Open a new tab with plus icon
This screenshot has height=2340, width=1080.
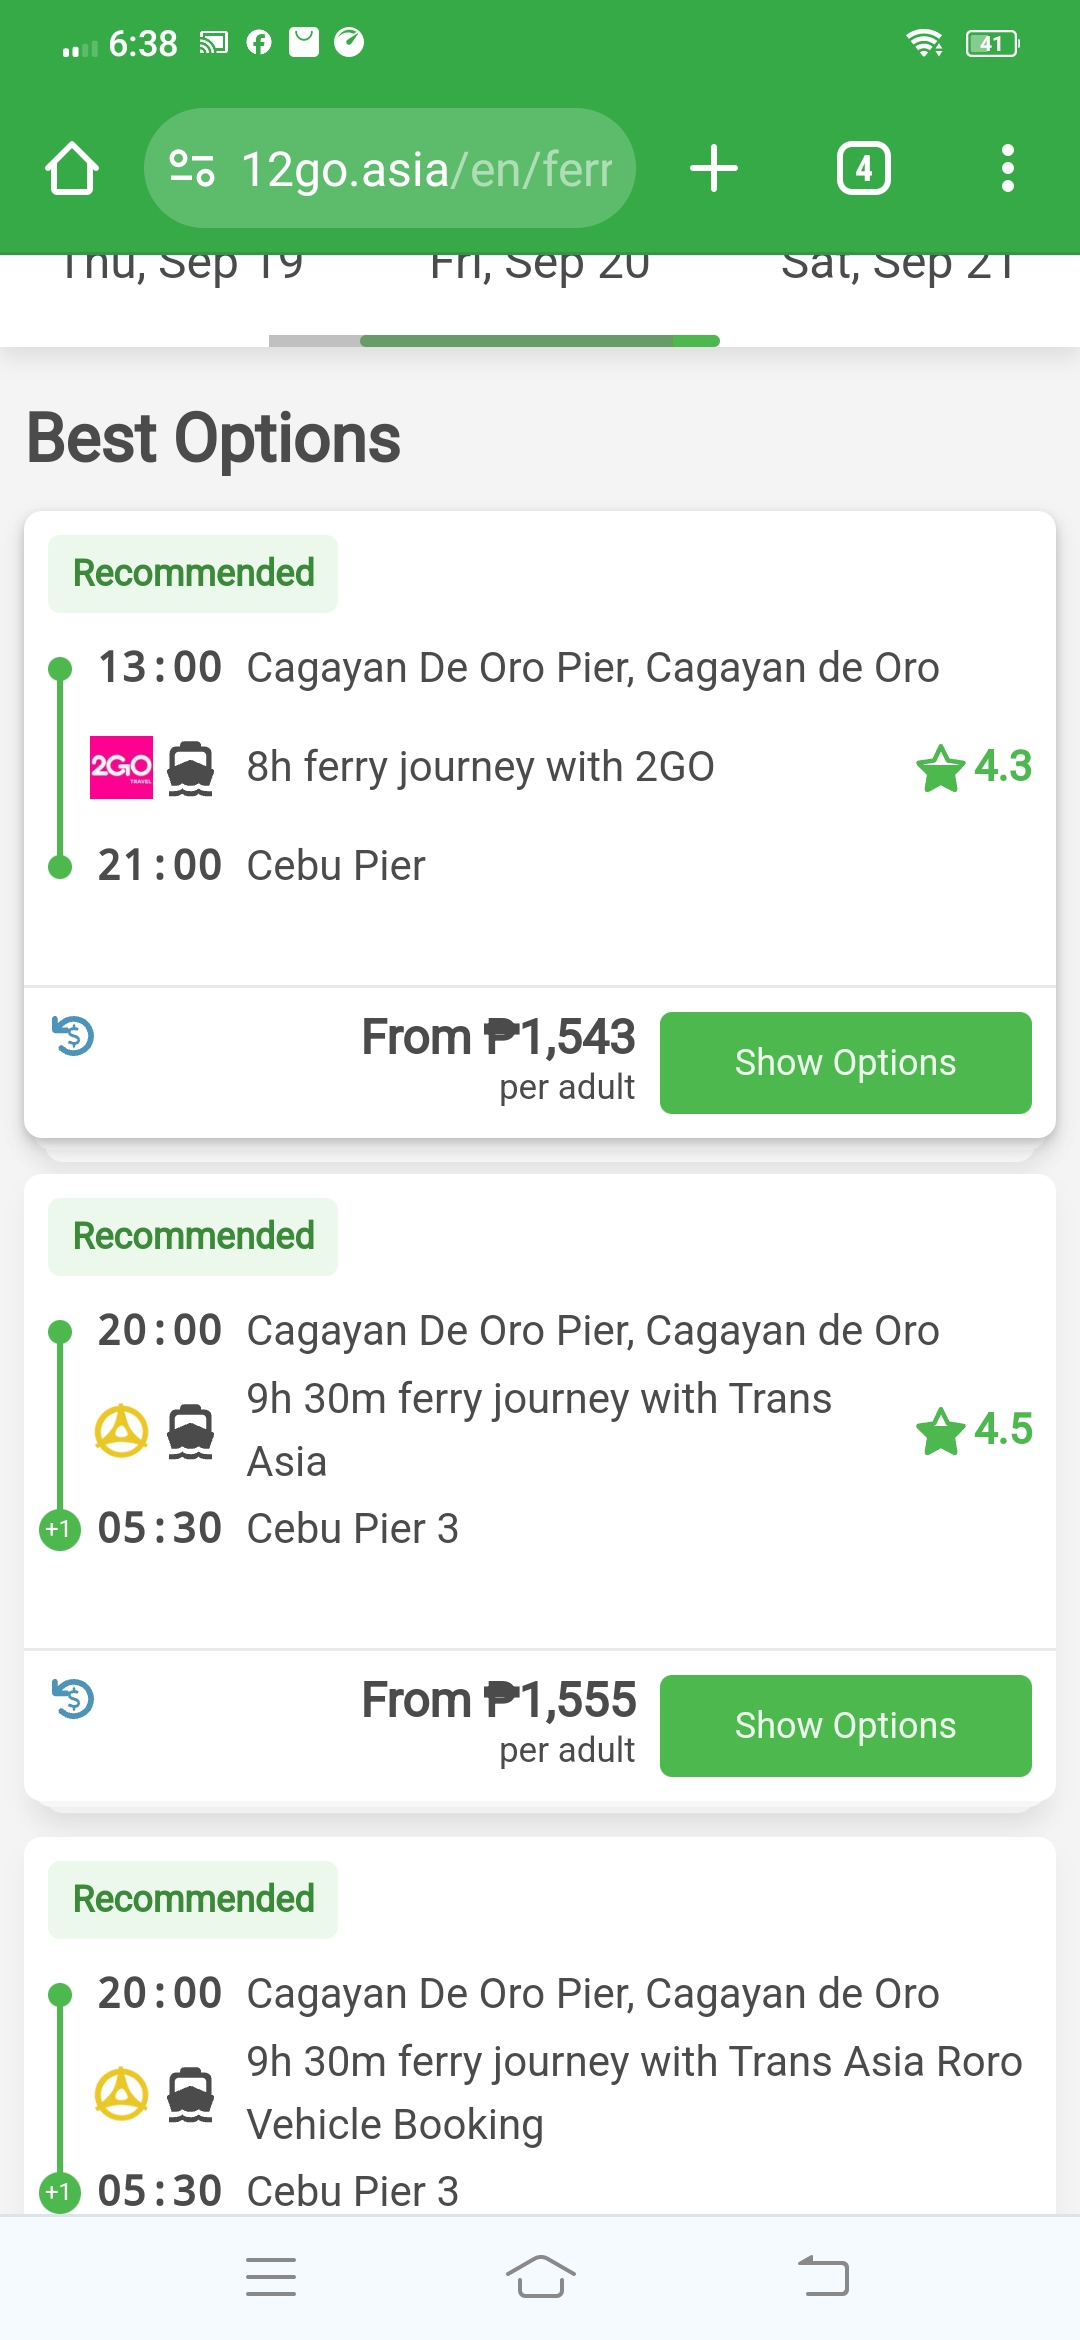click(x=714, y=168)
